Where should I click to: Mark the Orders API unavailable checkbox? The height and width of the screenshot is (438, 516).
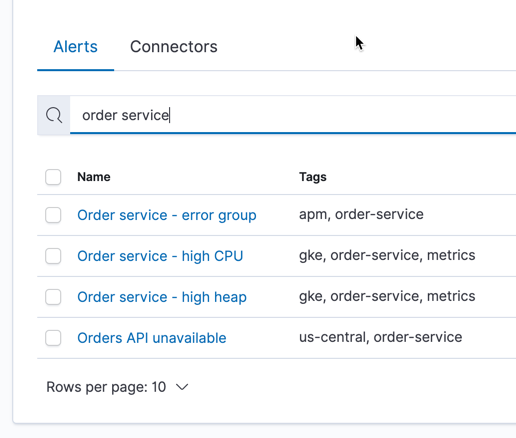click(53, 338)
